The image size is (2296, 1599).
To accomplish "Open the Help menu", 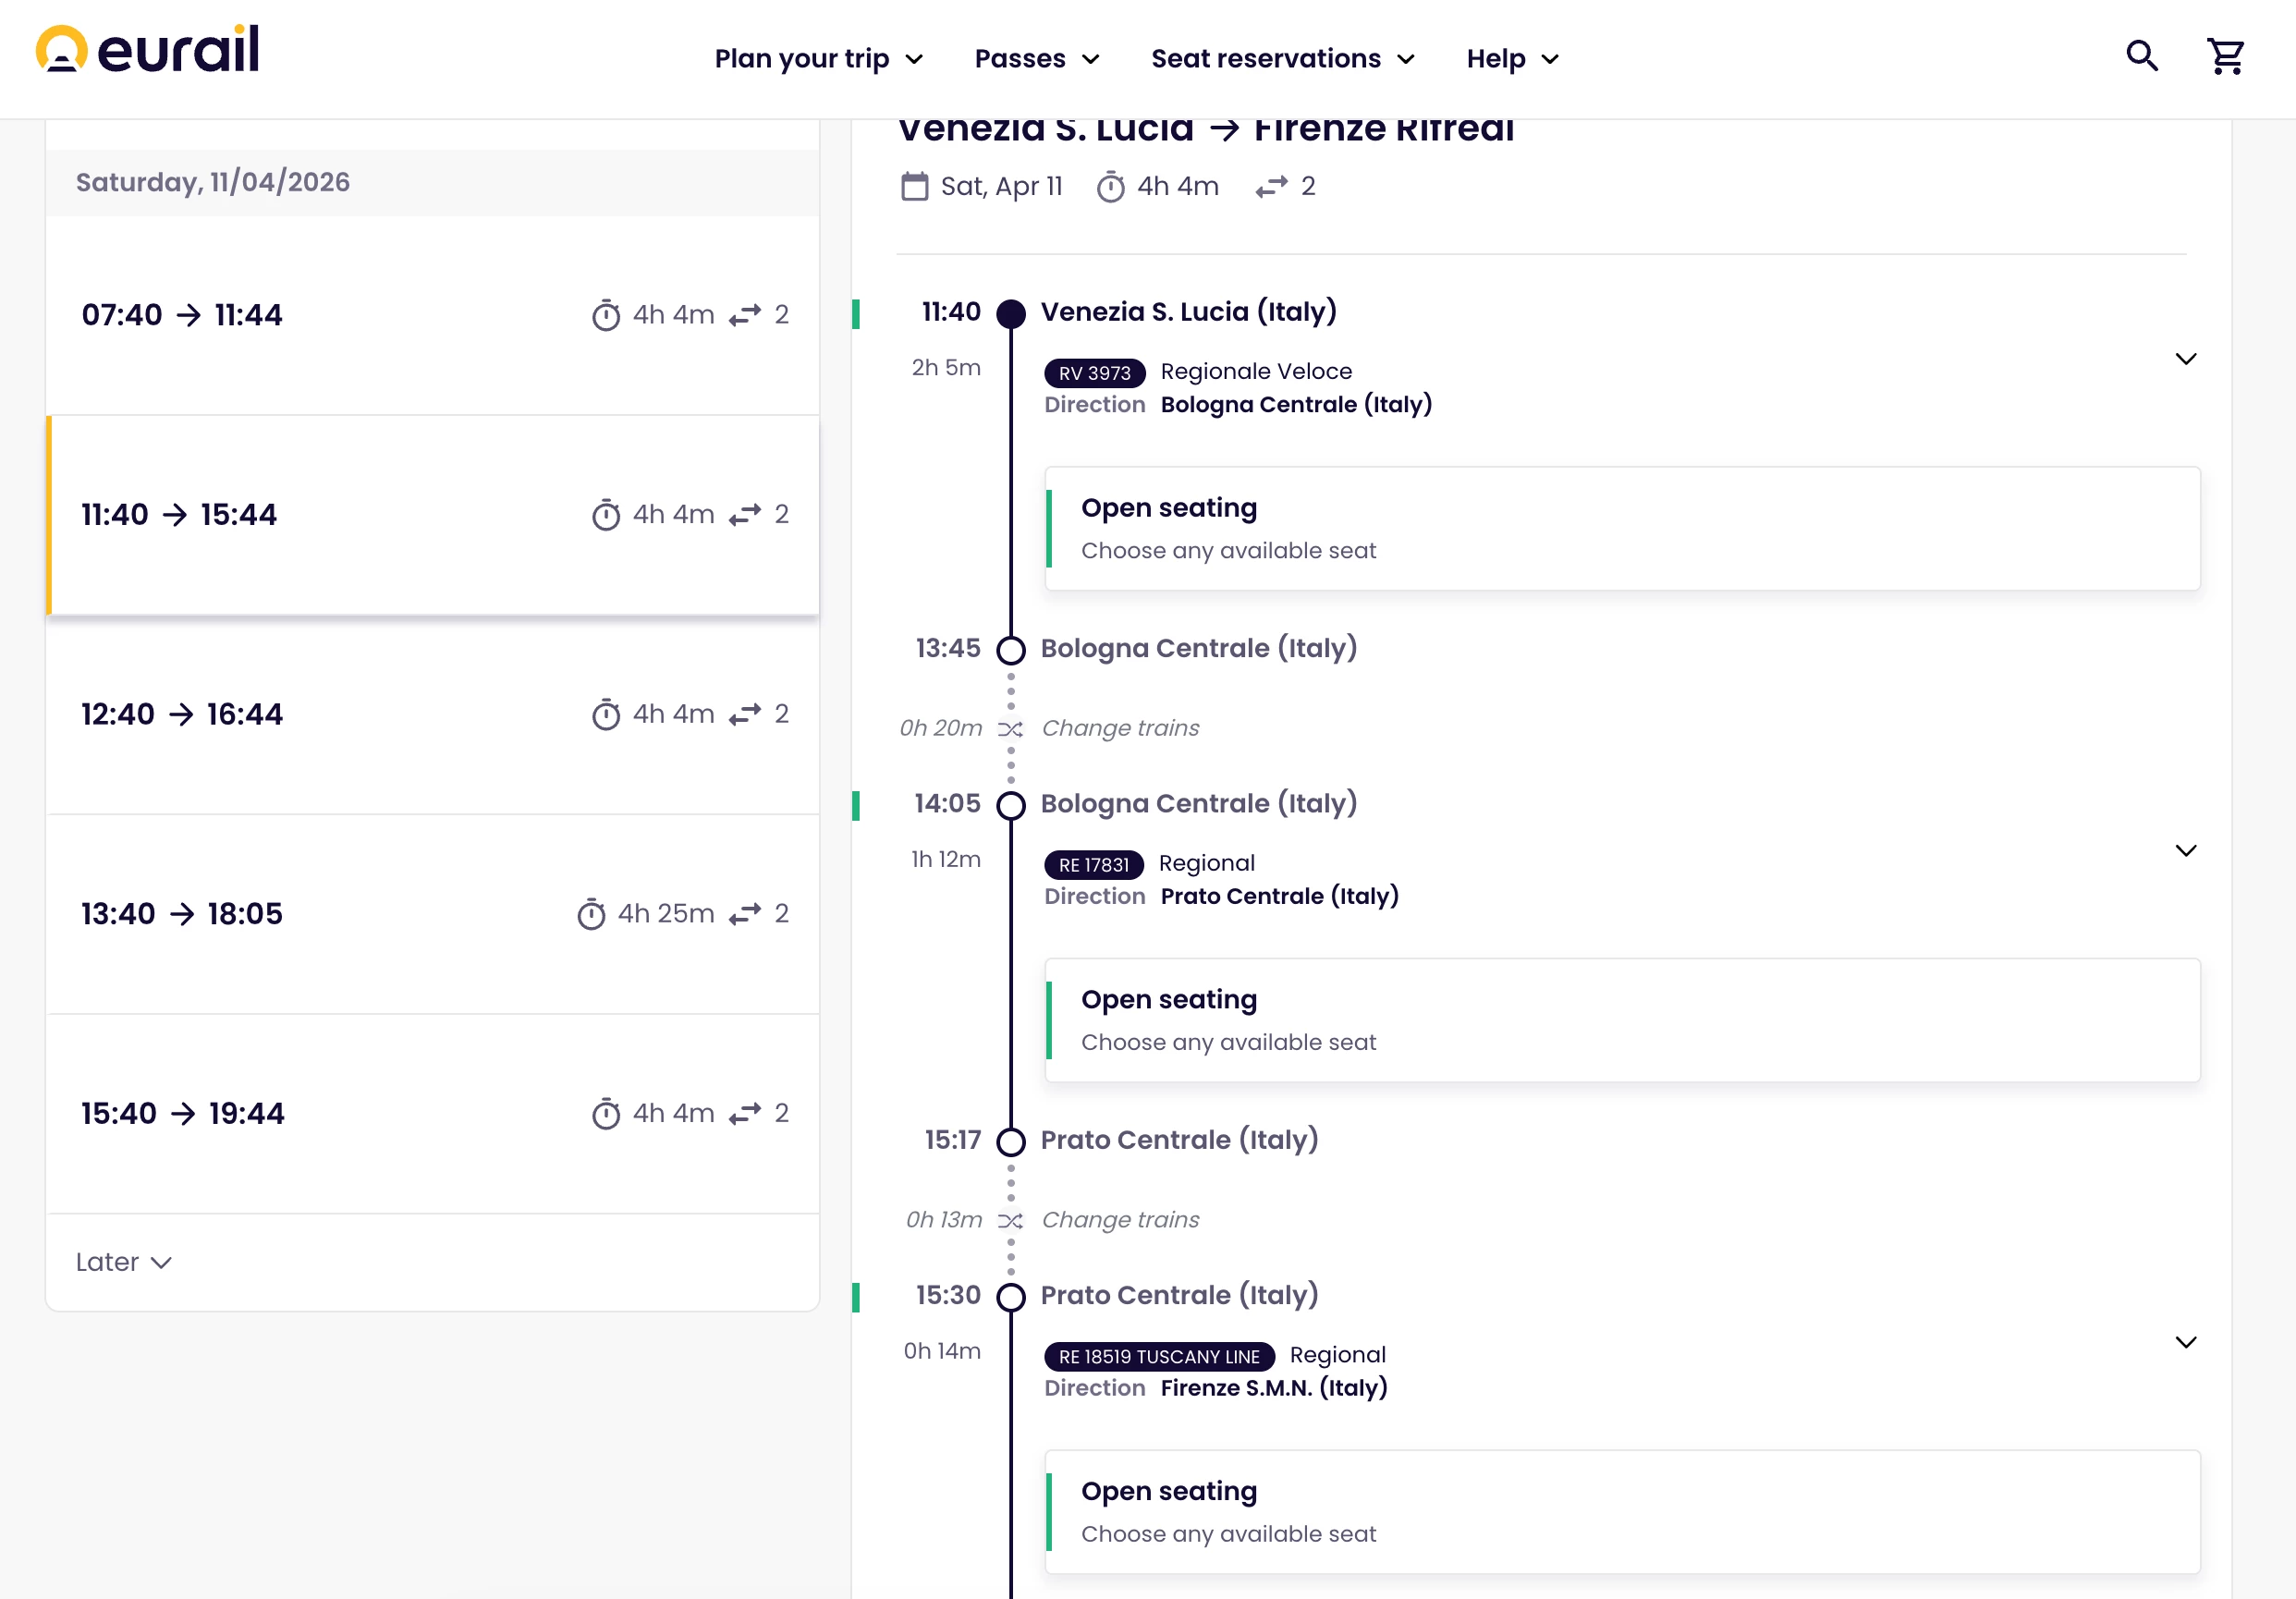I will coord(1511,59).
